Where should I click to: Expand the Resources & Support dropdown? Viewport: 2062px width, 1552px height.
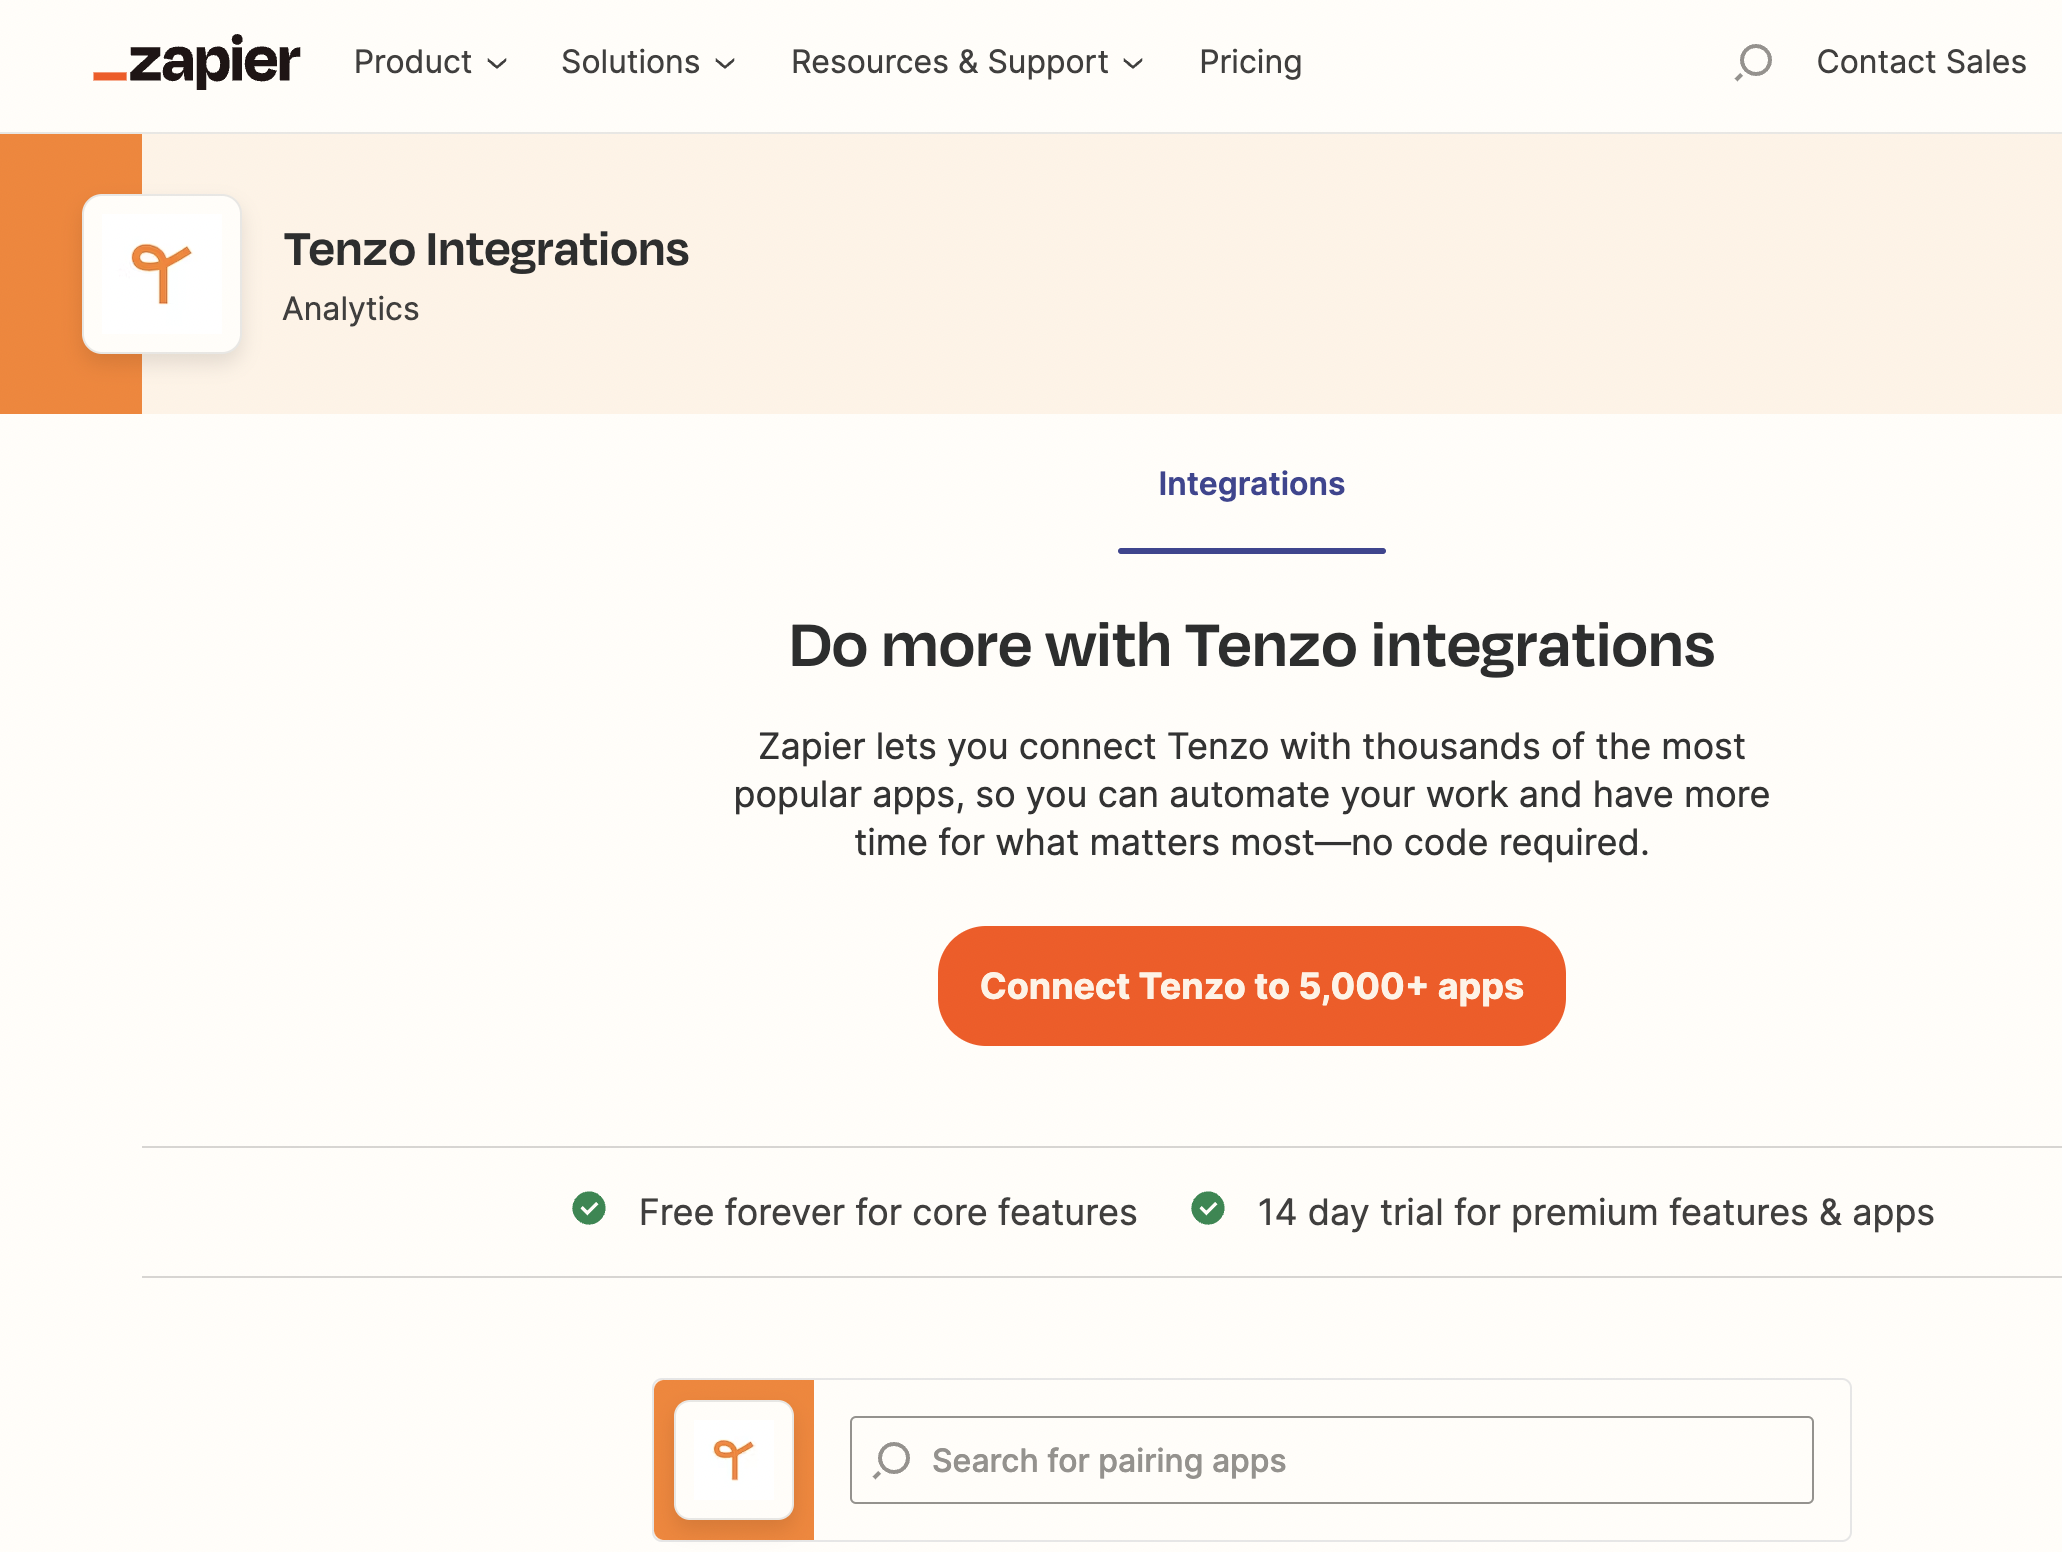click(967, 62)
